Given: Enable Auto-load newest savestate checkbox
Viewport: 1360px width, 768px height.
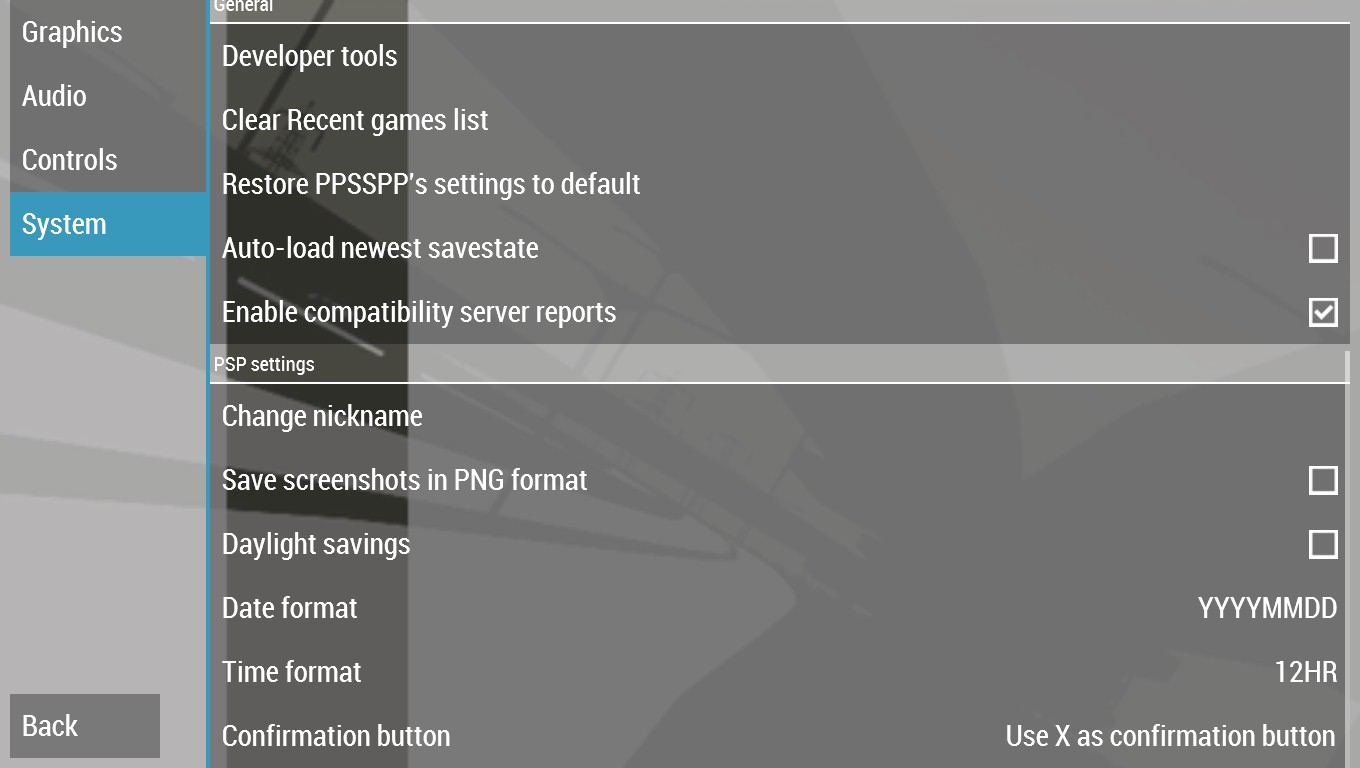Looking at the screenshot, I should pyautogui.click(x=1322, y=248).
